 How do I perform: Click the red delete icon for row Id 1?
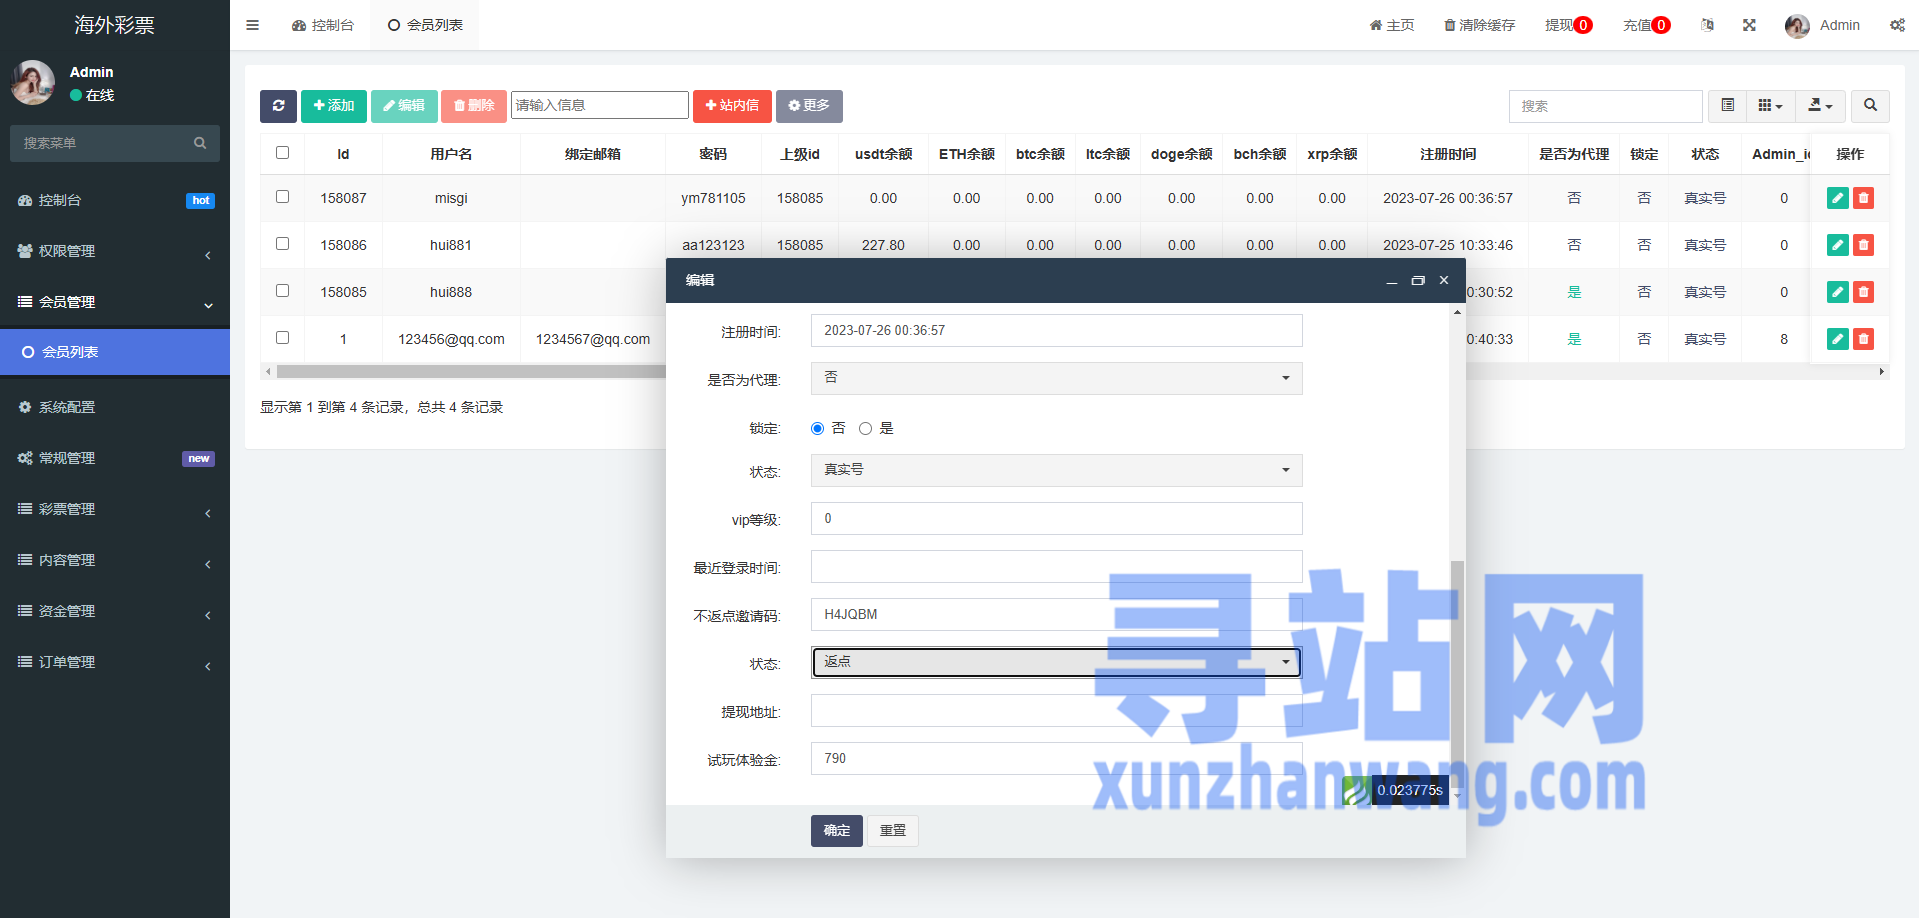click(x=1863, y=339)
